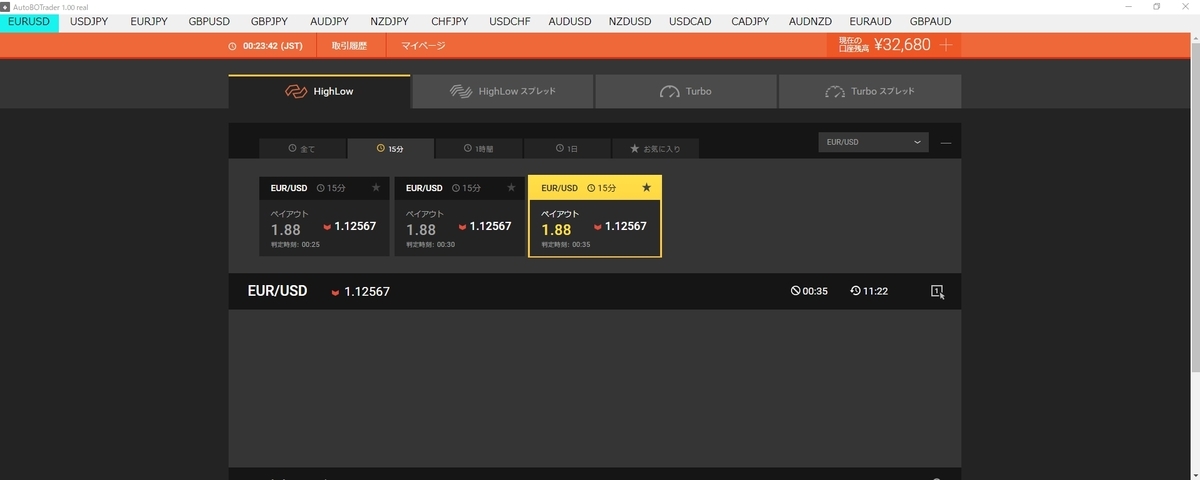1200x480 pixels.
Task: Favorite the 00:30 option with star
Action: click(x=511, y=187)
